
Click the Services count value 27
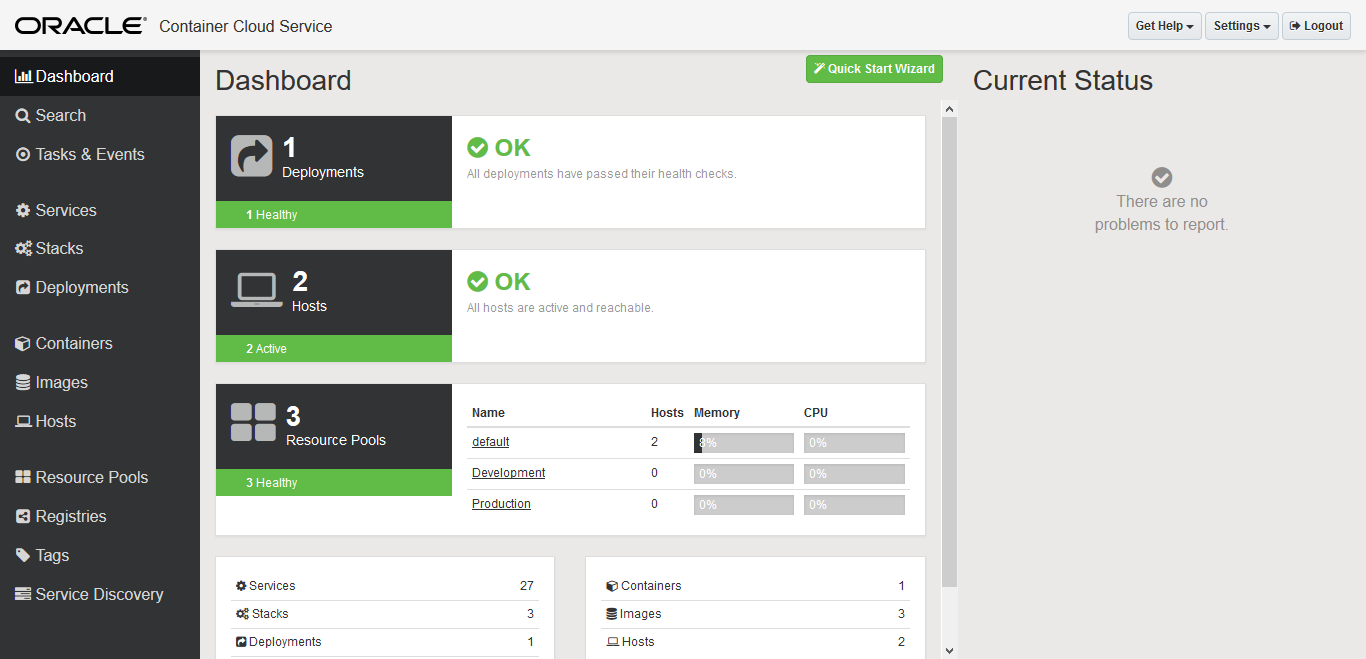click(527, 586)
